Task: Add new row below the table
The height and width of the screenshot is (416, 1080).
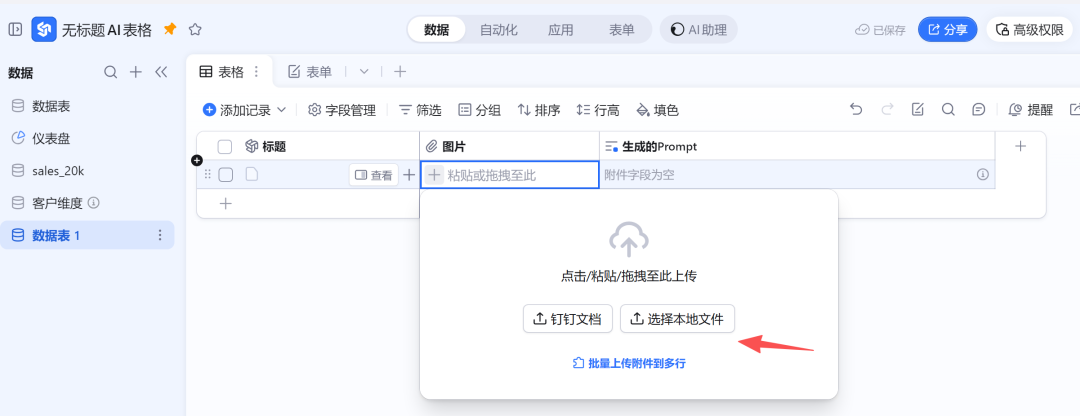Action: pos(225,204)
